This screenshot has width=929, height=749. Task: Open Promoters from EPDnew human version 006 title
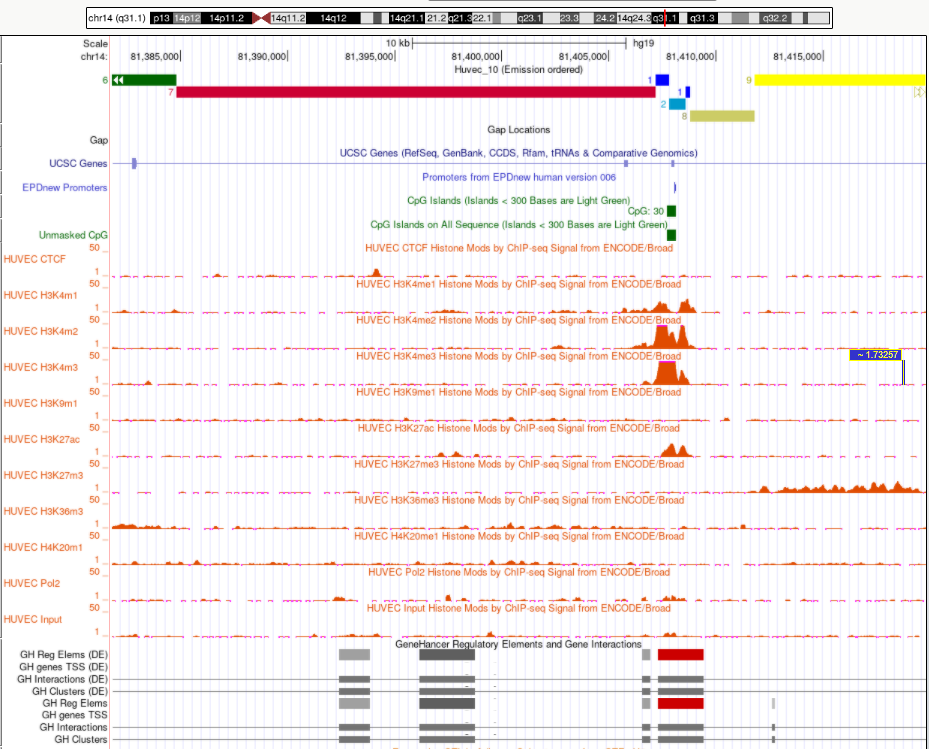518,177
